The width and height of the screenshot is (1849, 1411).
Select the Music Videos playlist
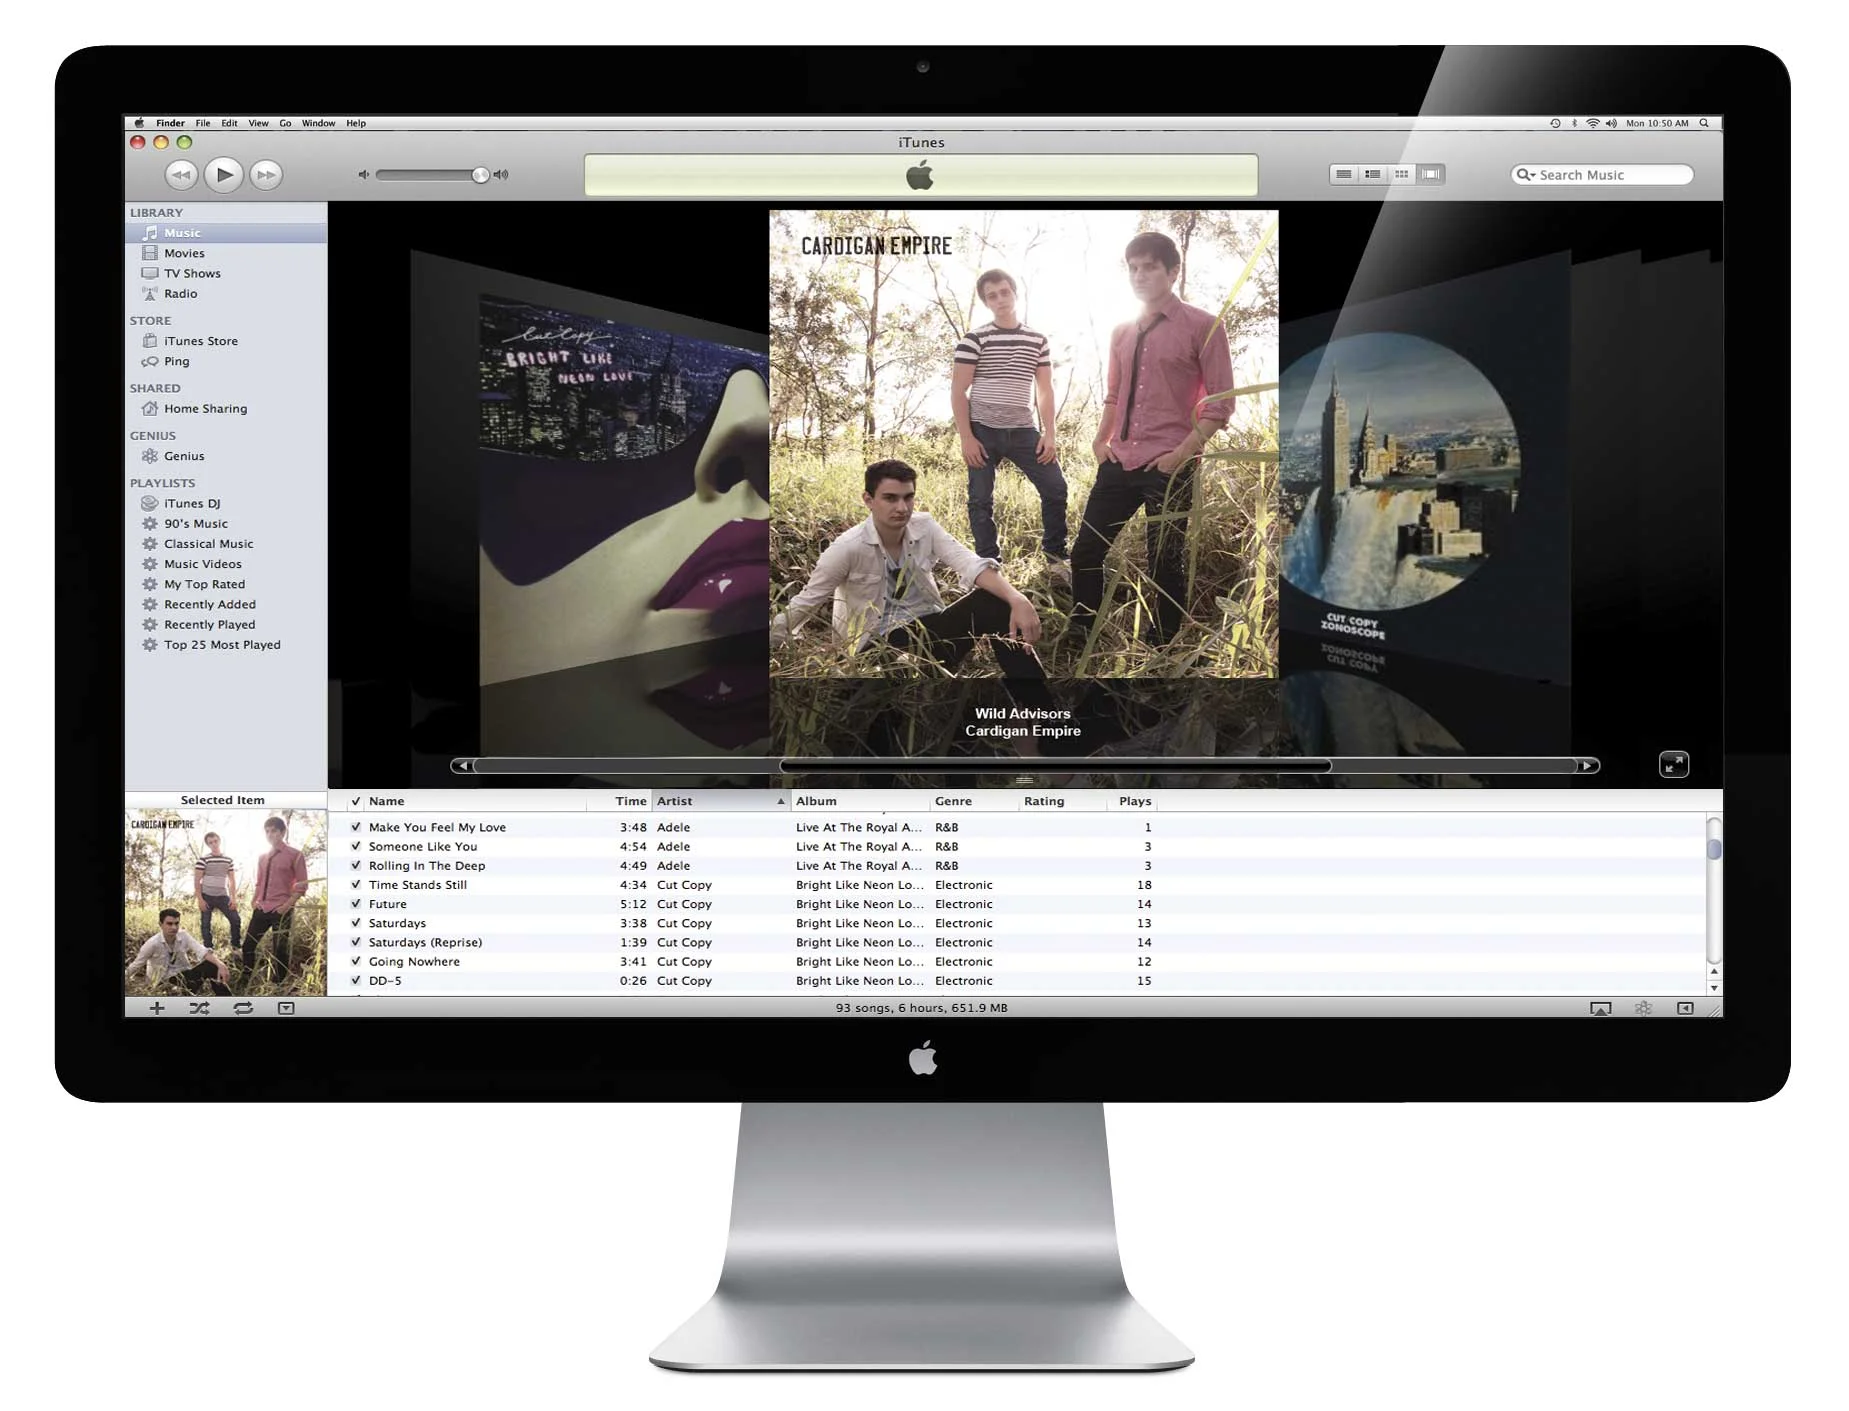tap(226, 564)
